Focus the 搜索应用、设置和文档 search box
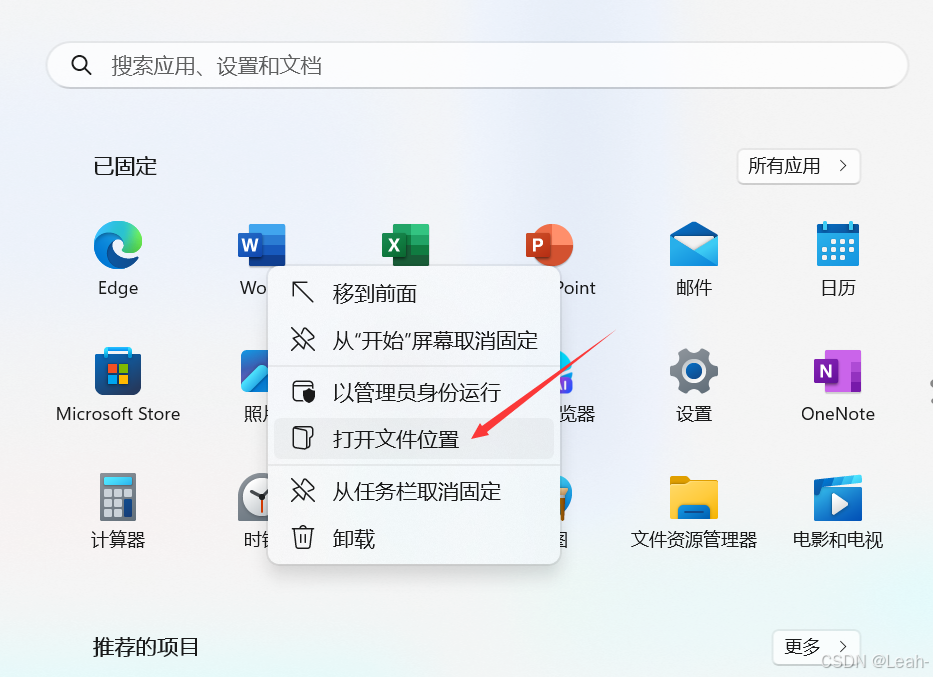Viewport: 933px width, 677px height. point(477,65)
